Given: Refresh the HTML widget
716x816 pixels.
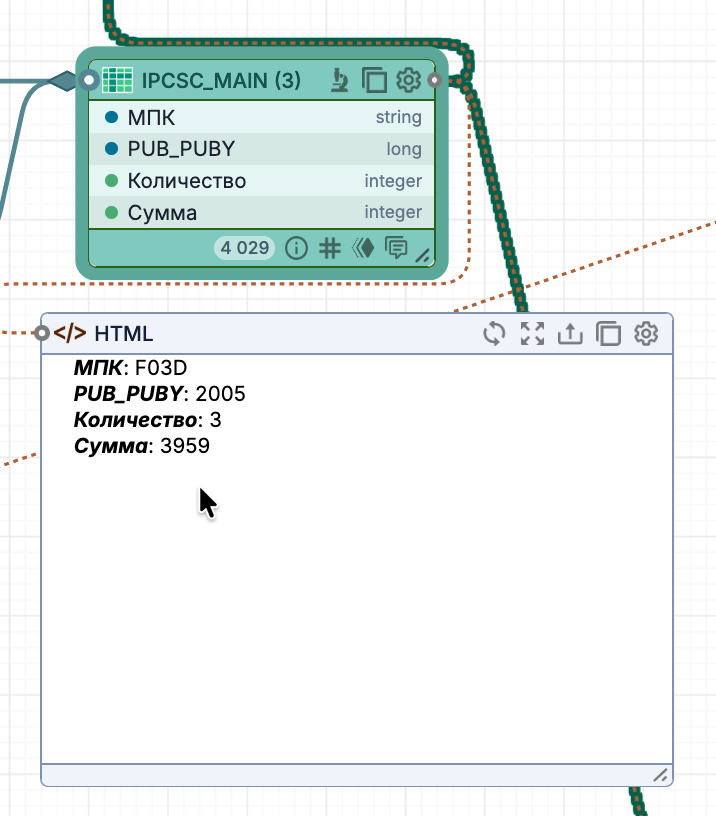Looking at the screenshot, I should click(494, 334).
